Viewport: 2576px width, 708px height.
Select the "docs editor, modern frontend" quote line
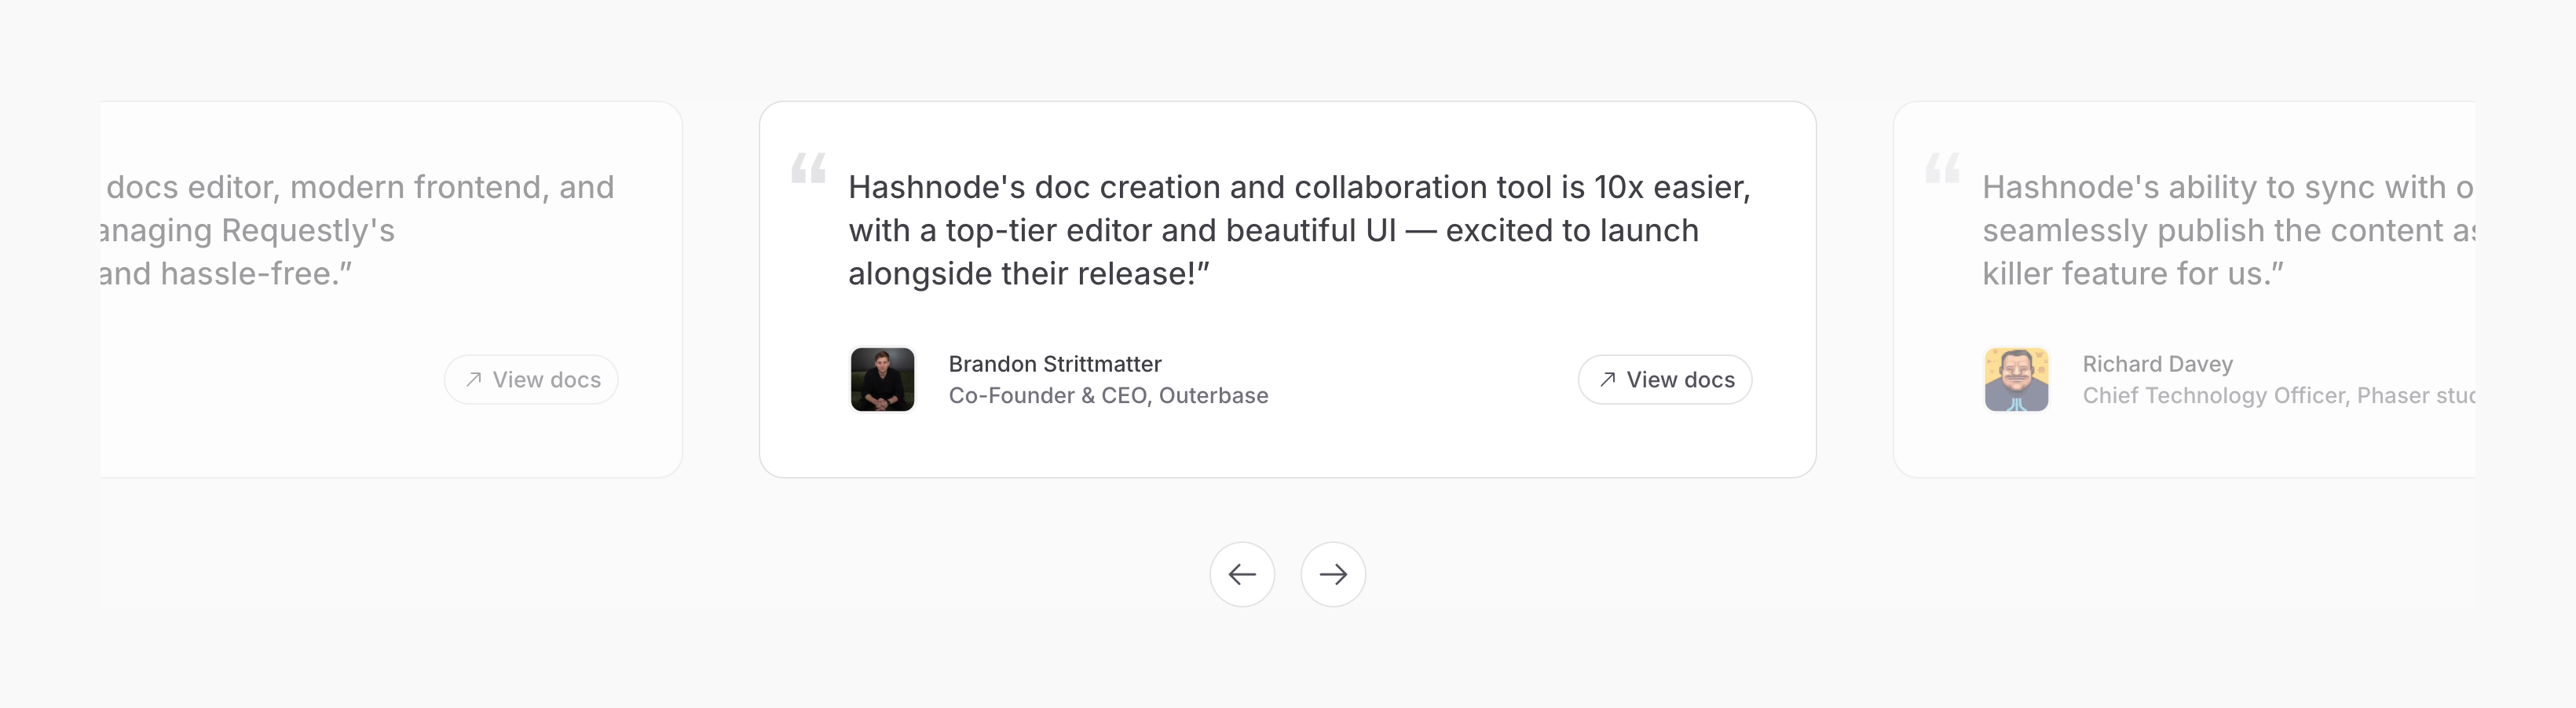click(x=360, y=187)
